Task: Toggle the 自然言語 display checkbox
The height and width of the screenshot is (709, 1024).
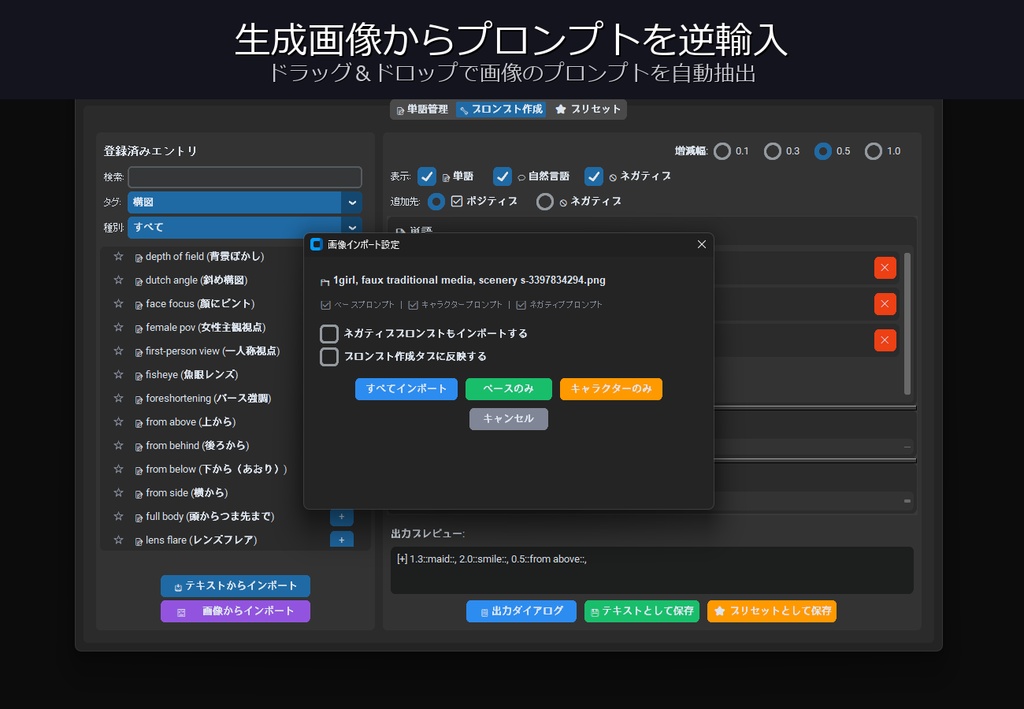Action: tap(502, 176)
